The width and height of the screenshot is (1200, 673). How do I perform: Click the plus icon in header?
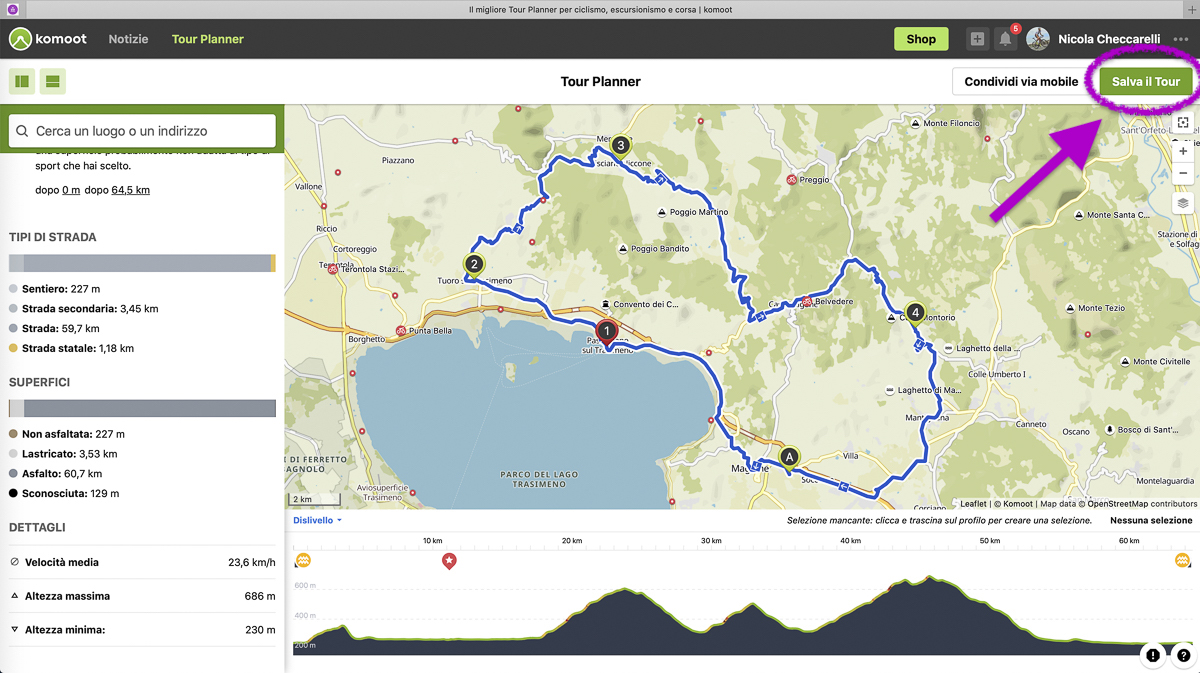point(977,39)
